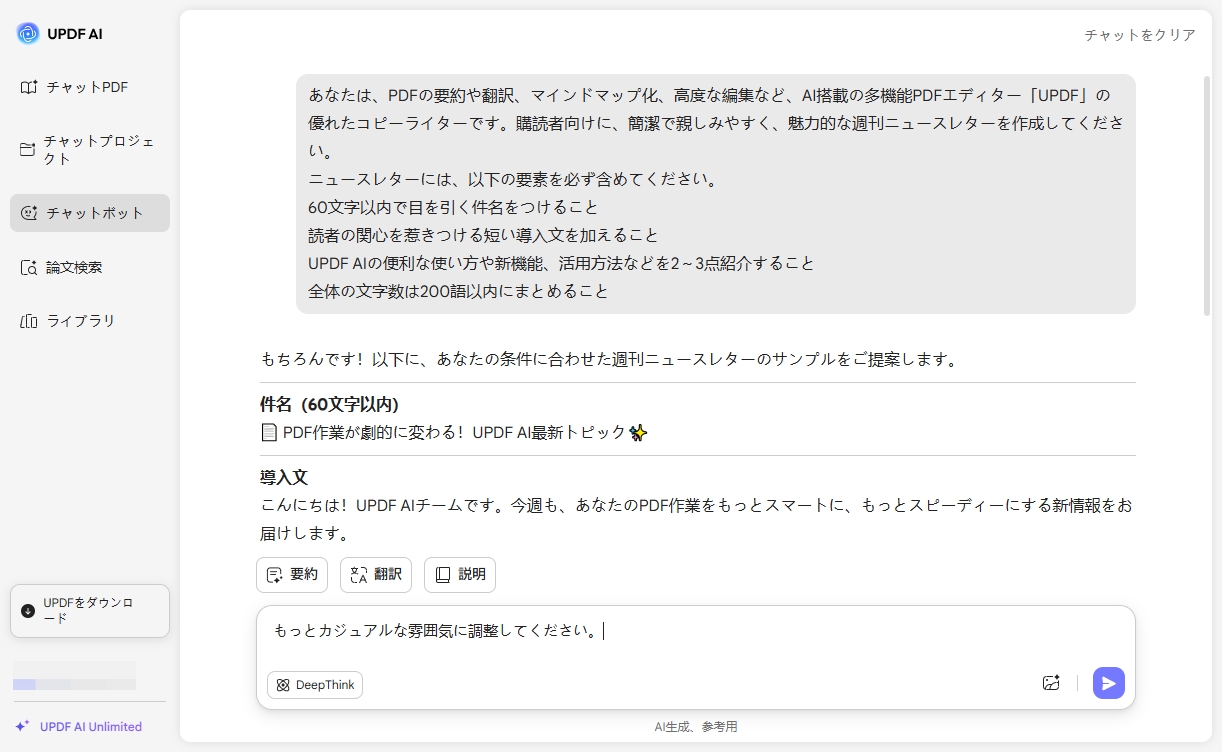Viewport: 1222px width, 752px height.
Task: Click the AI生成、参考用 disclaimer text
Action: [x=696, y=727]
